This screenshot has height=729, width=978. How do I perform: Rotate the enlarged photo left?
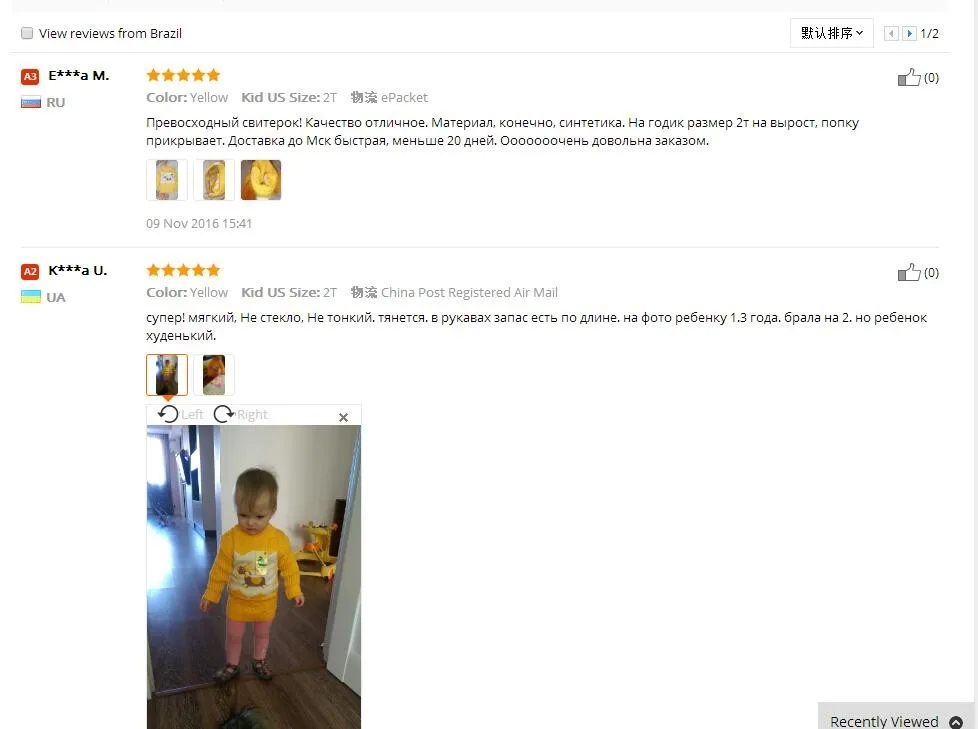pyautogui.click(x=180, y=414)
